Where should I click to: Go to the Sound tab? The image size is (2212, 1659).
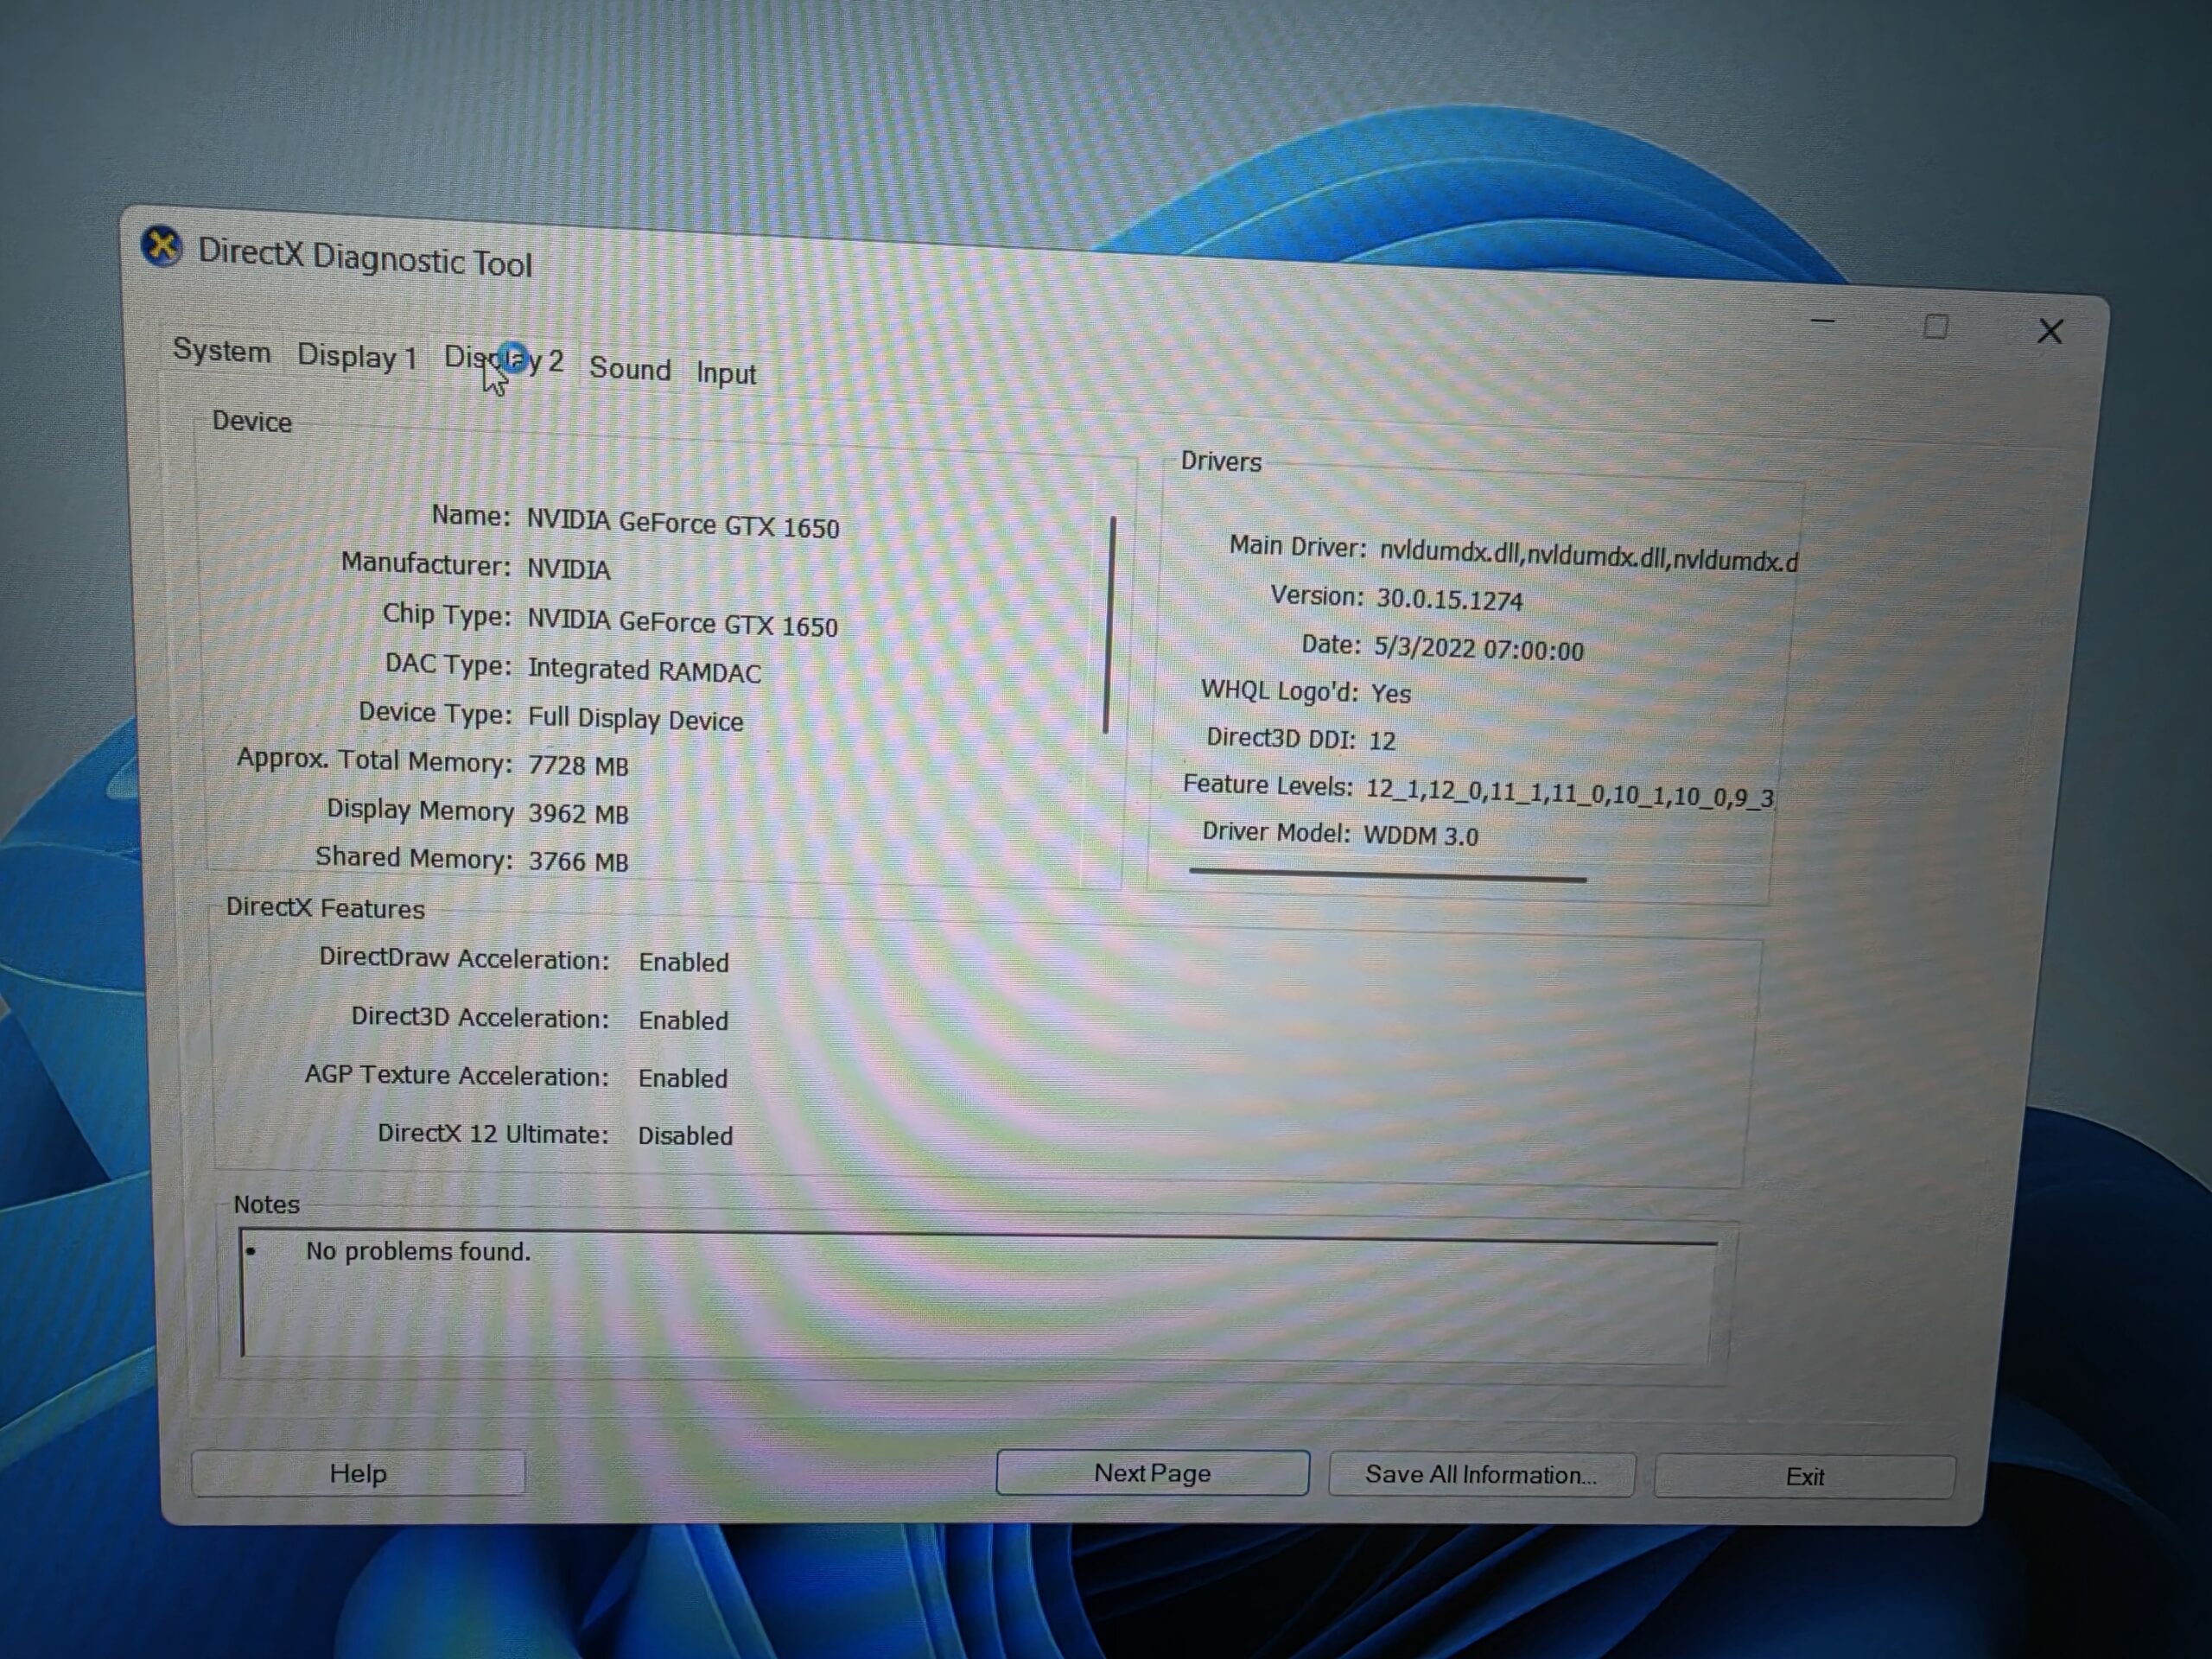tap(630, 368)
